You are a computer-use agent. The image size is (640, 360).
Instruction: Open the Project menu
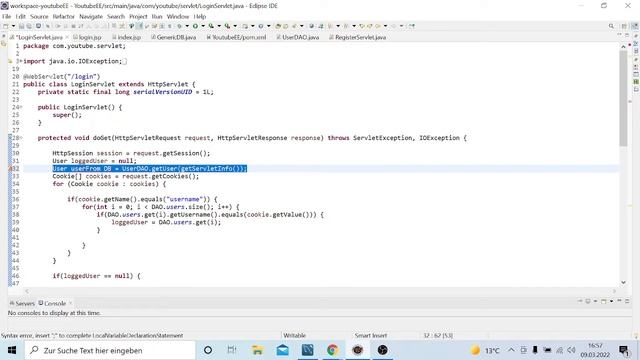pyautogui.click(x=138, y=16)
